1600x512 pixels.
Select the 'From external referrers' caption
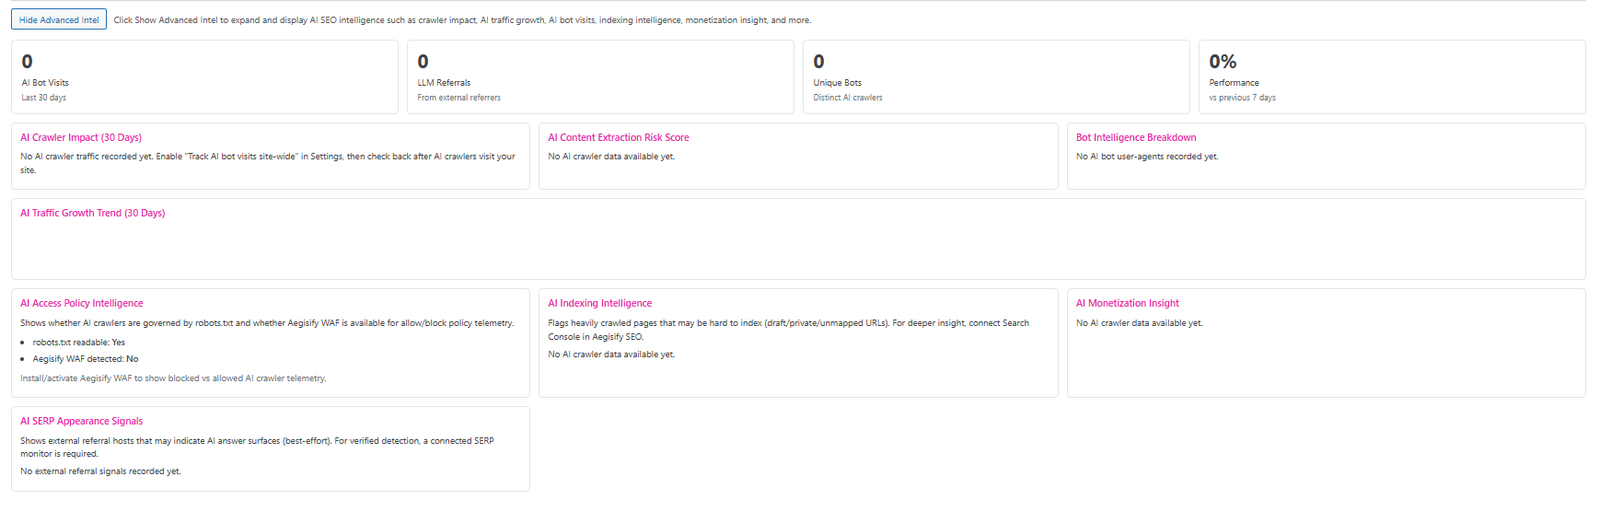[x=459, y=98]
